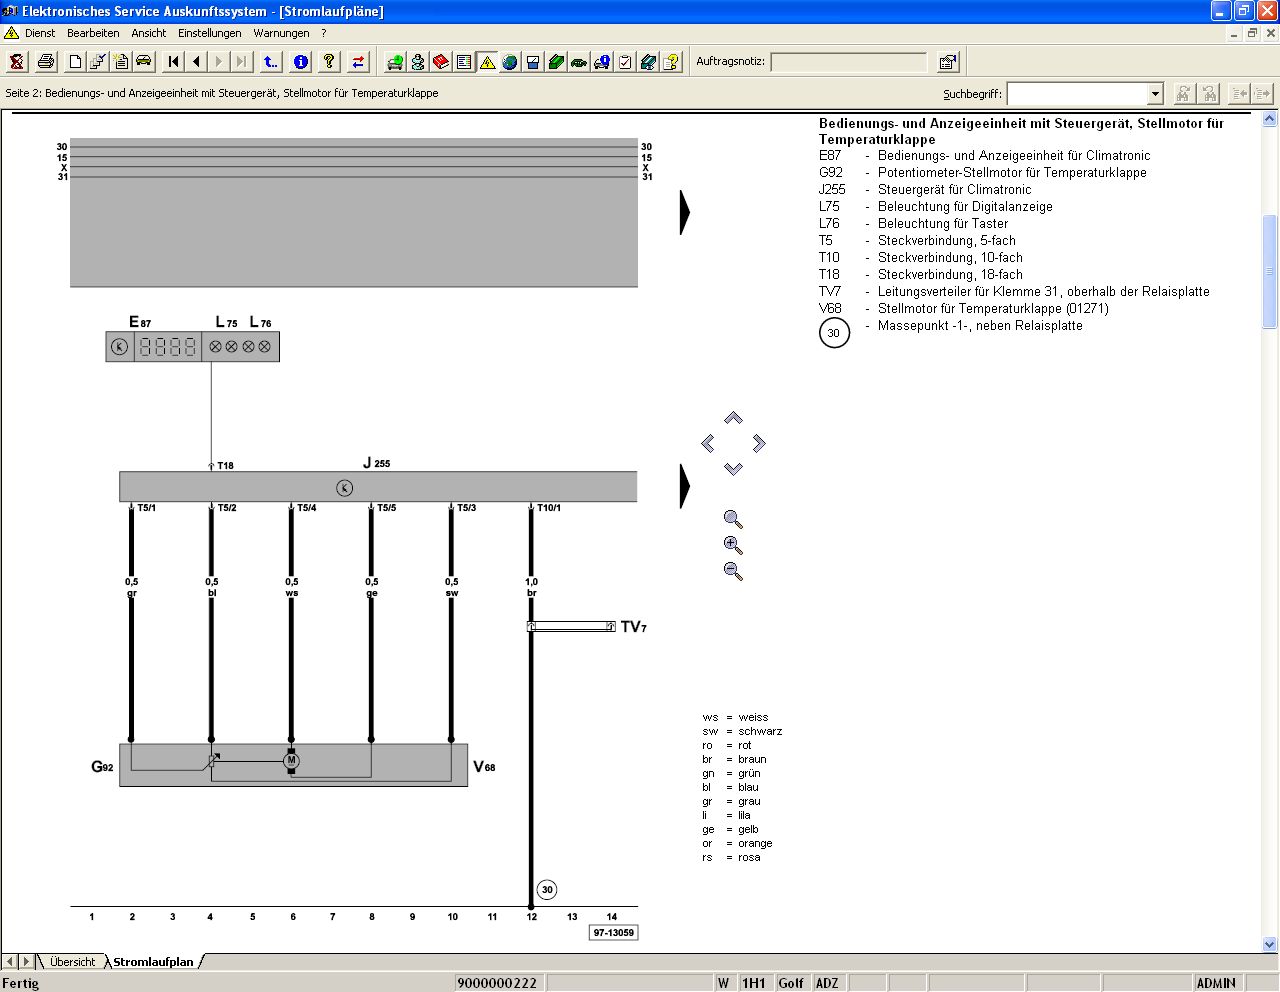Open the red book toolbar icon
This screenshot has height=992, width=1280.
441,62
